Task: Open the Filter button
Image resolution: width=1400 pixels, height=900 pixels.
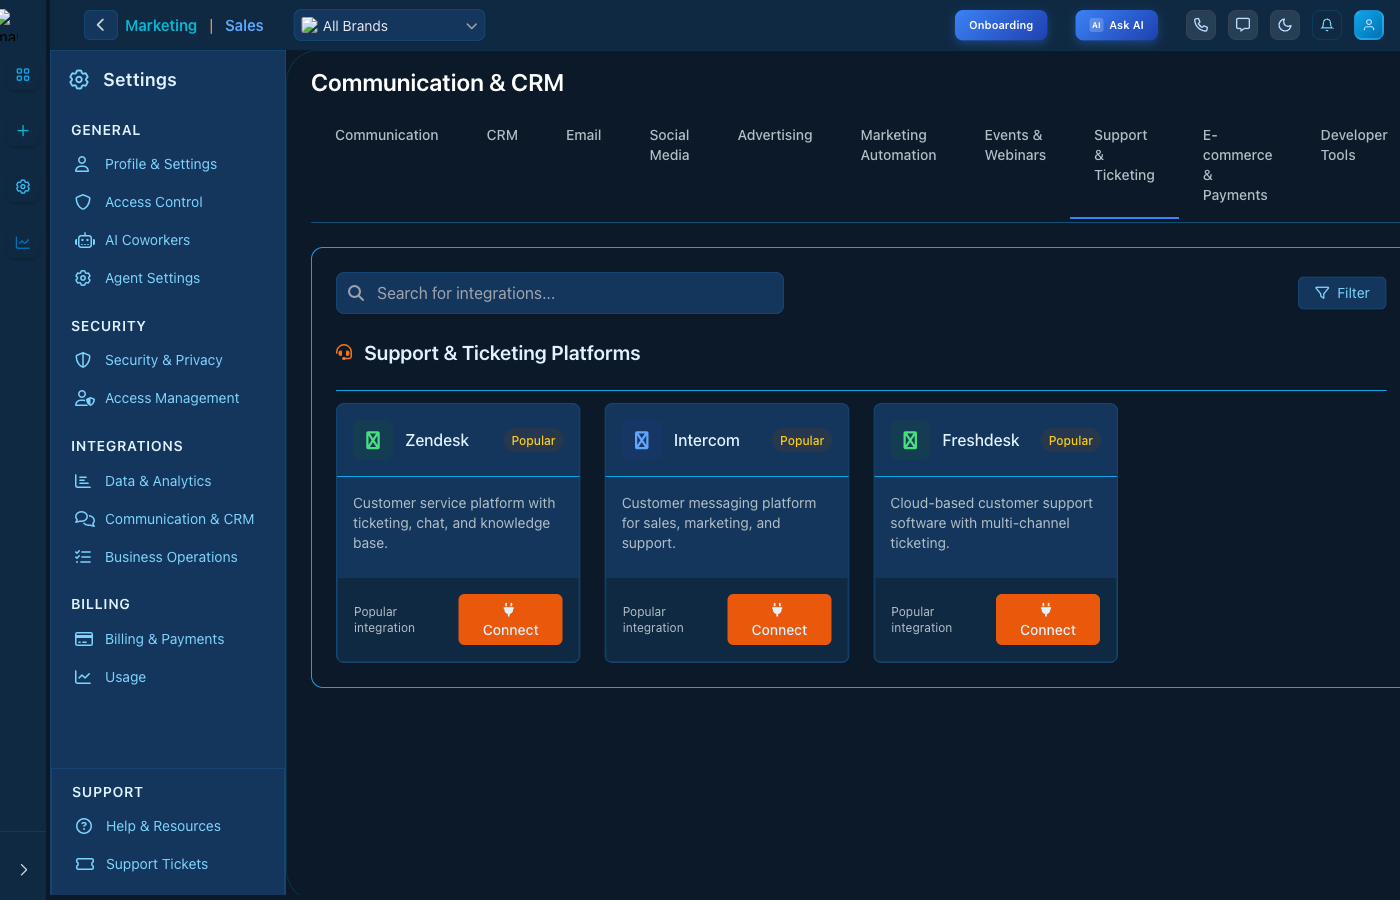Action: (1342, 293)
